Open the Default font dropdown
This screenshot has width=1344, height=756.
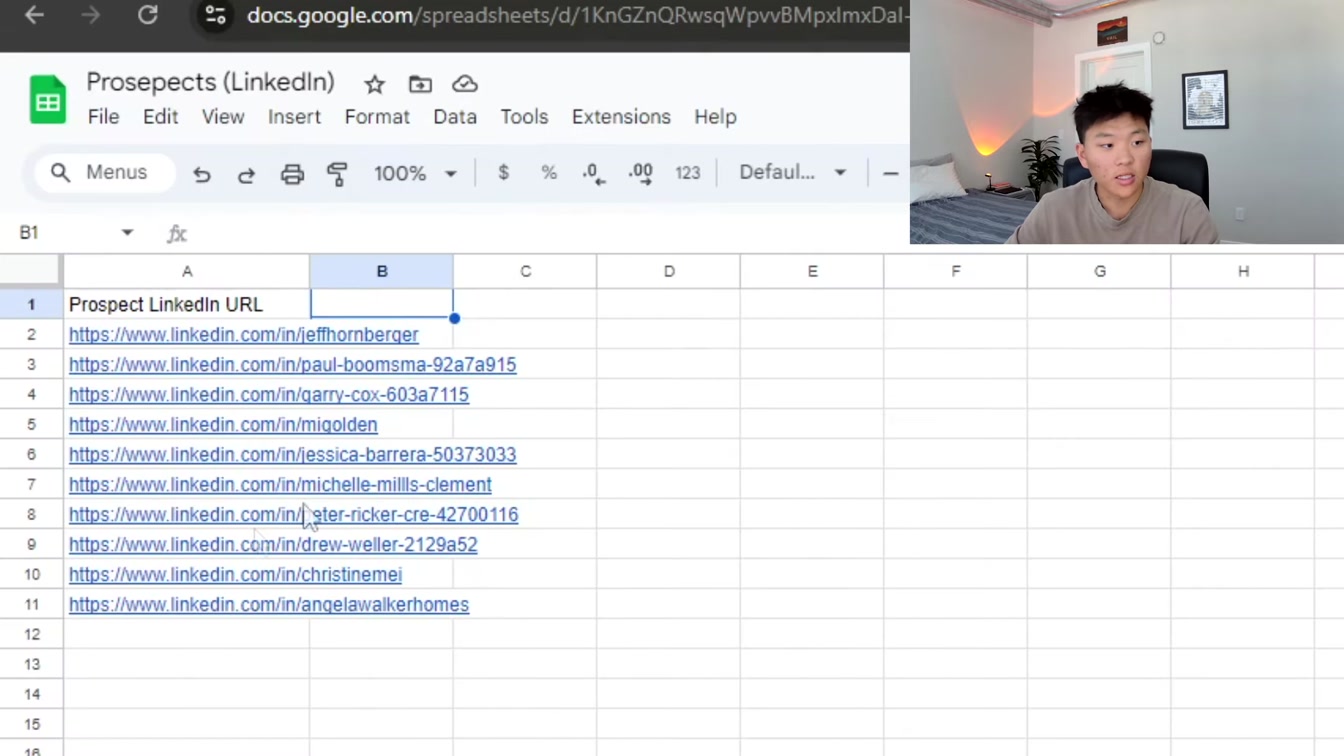792,173
